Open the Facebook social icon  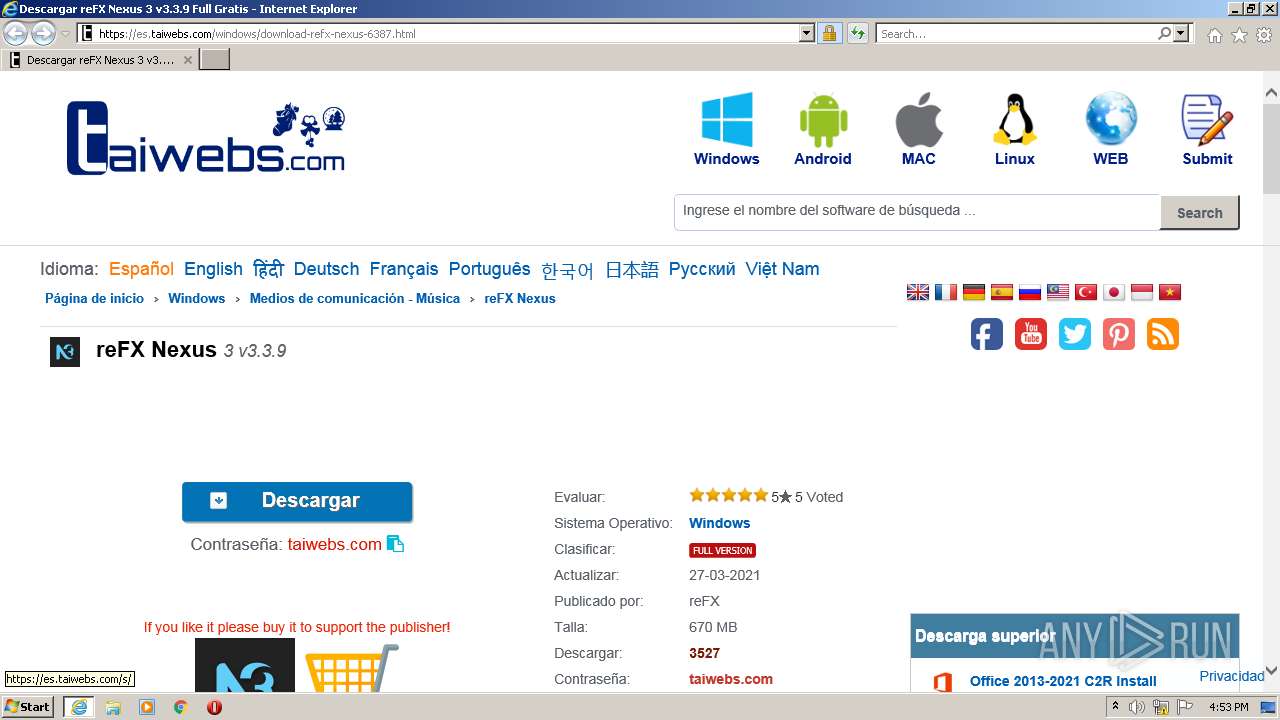[x=987, y=334]
